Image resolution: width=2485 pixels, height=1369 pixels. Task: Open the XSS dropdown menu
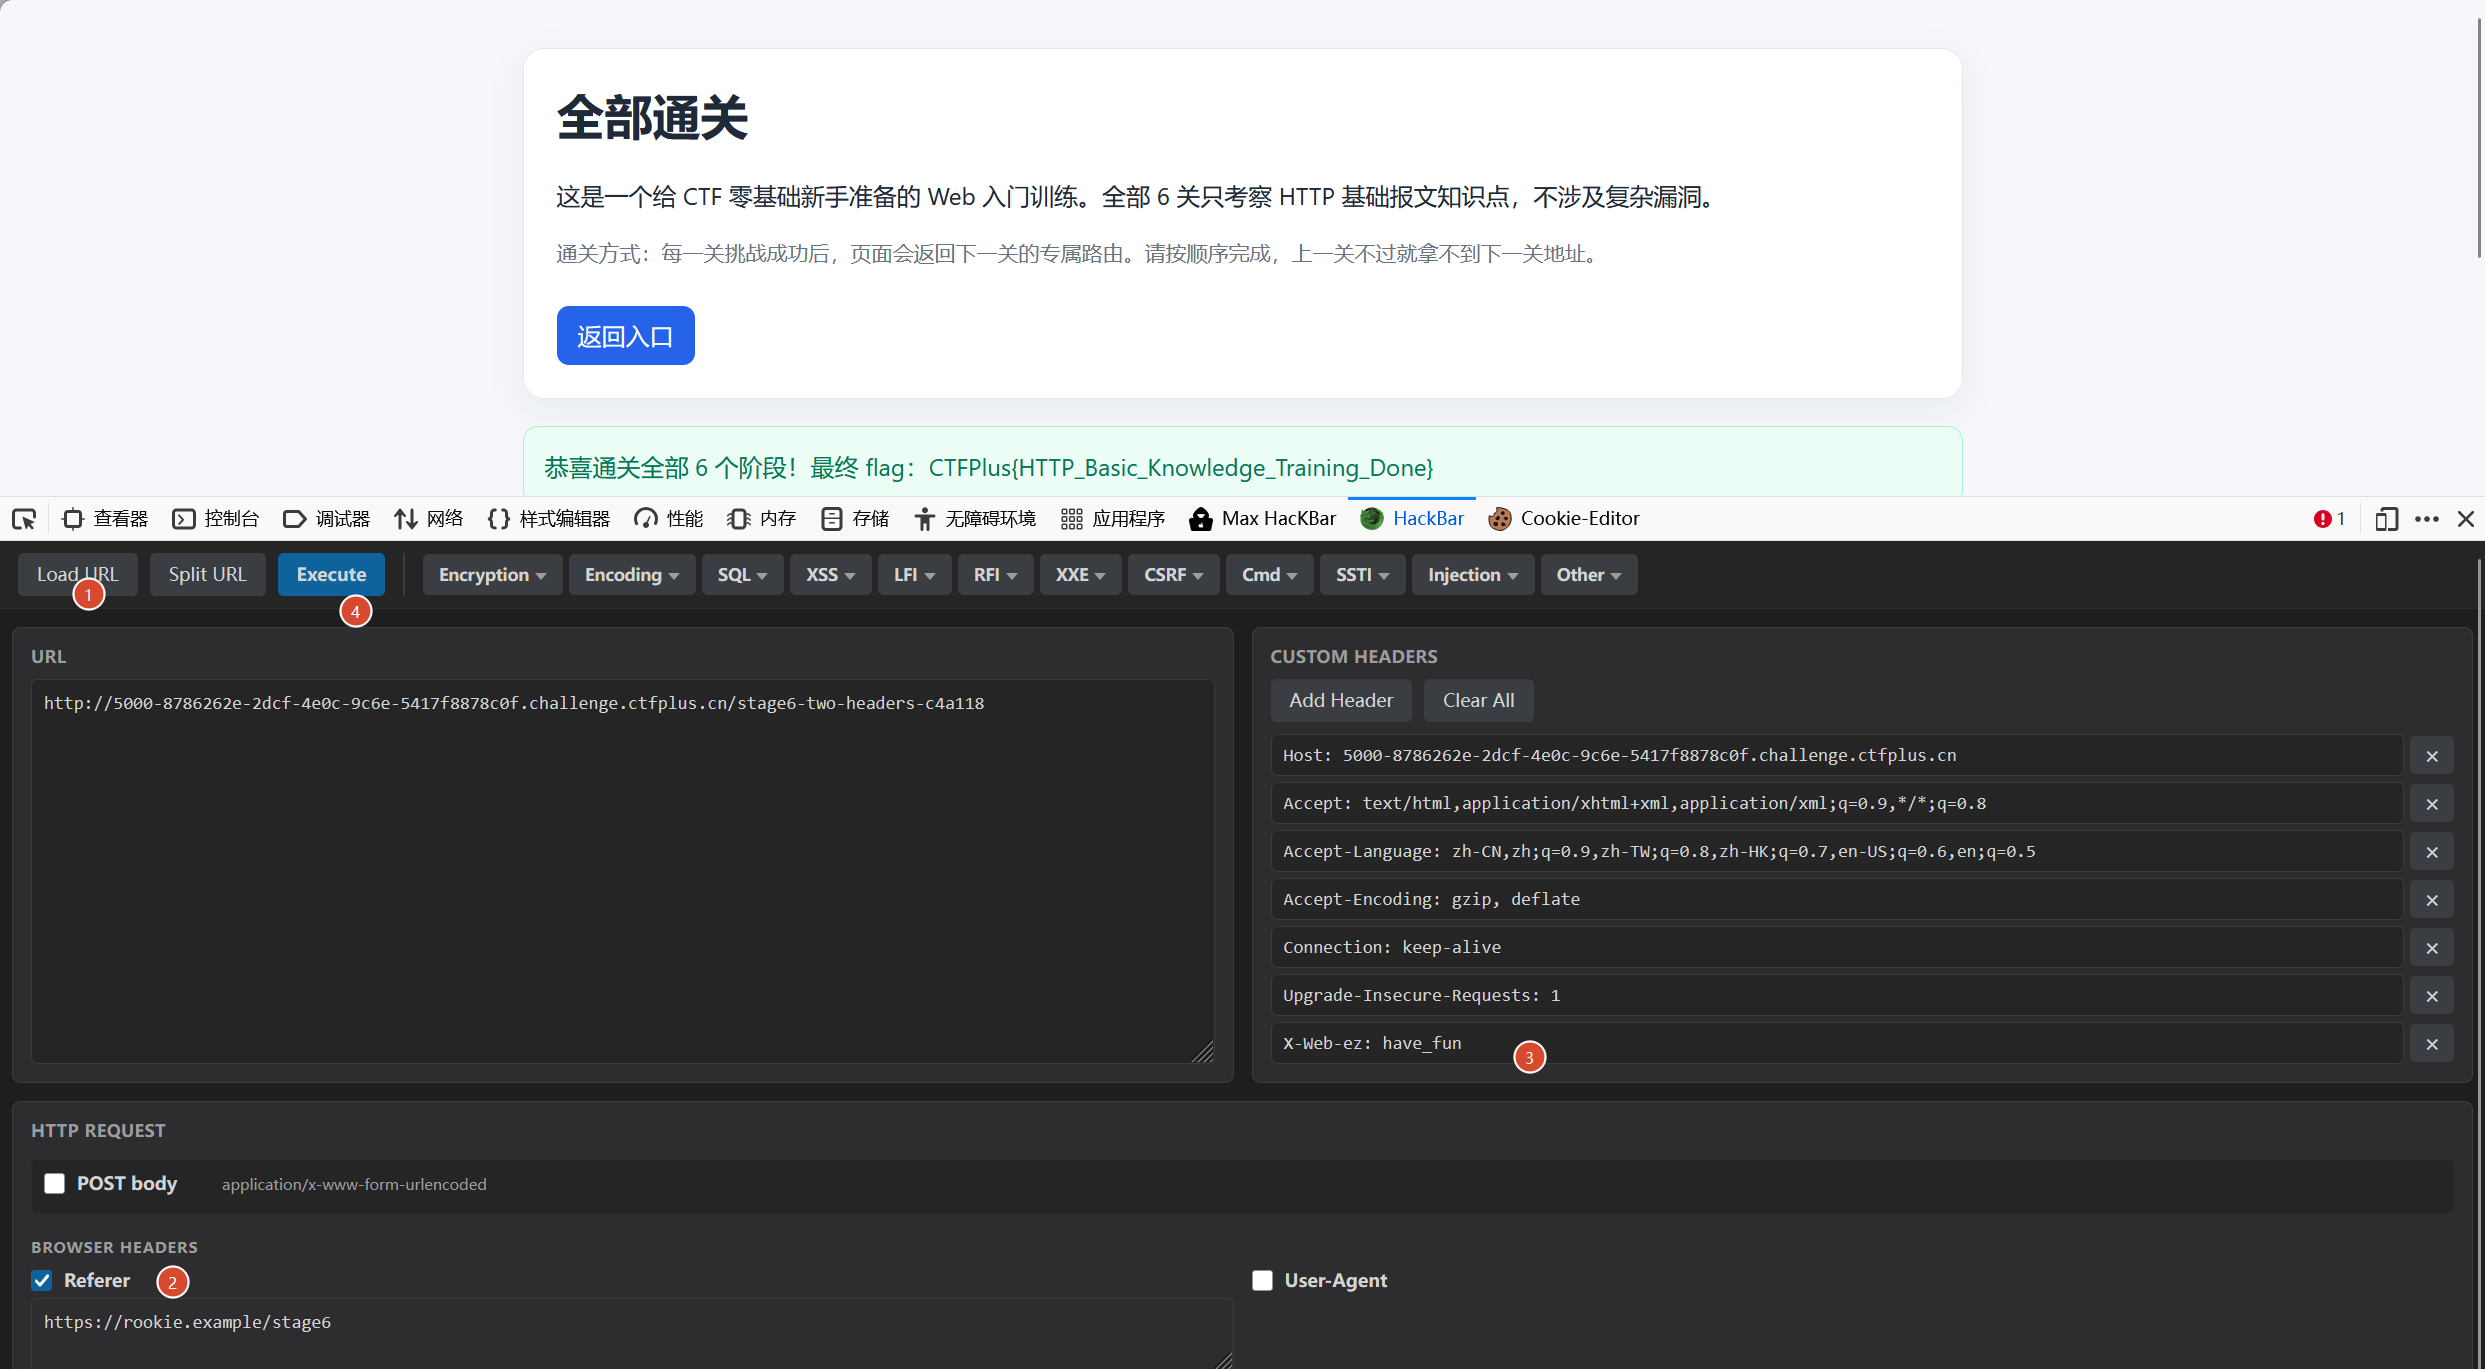(830, 575)
